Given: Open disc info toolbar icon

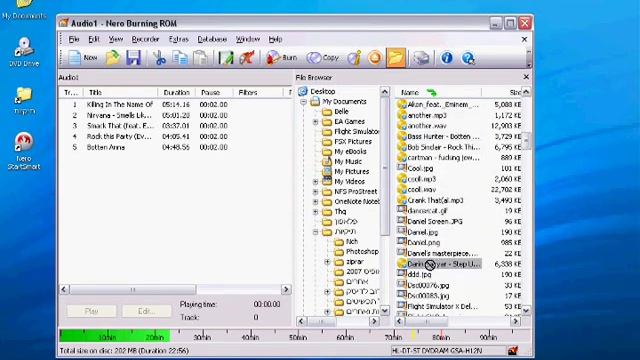Looking at the screenshot, I should (x=354, y=58).
